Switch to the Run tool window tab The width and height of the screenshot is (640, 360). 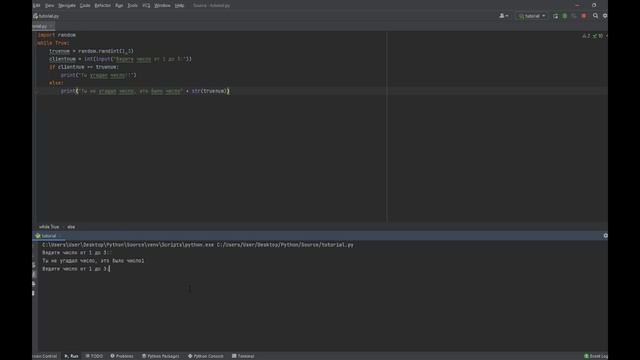point(71,356)
